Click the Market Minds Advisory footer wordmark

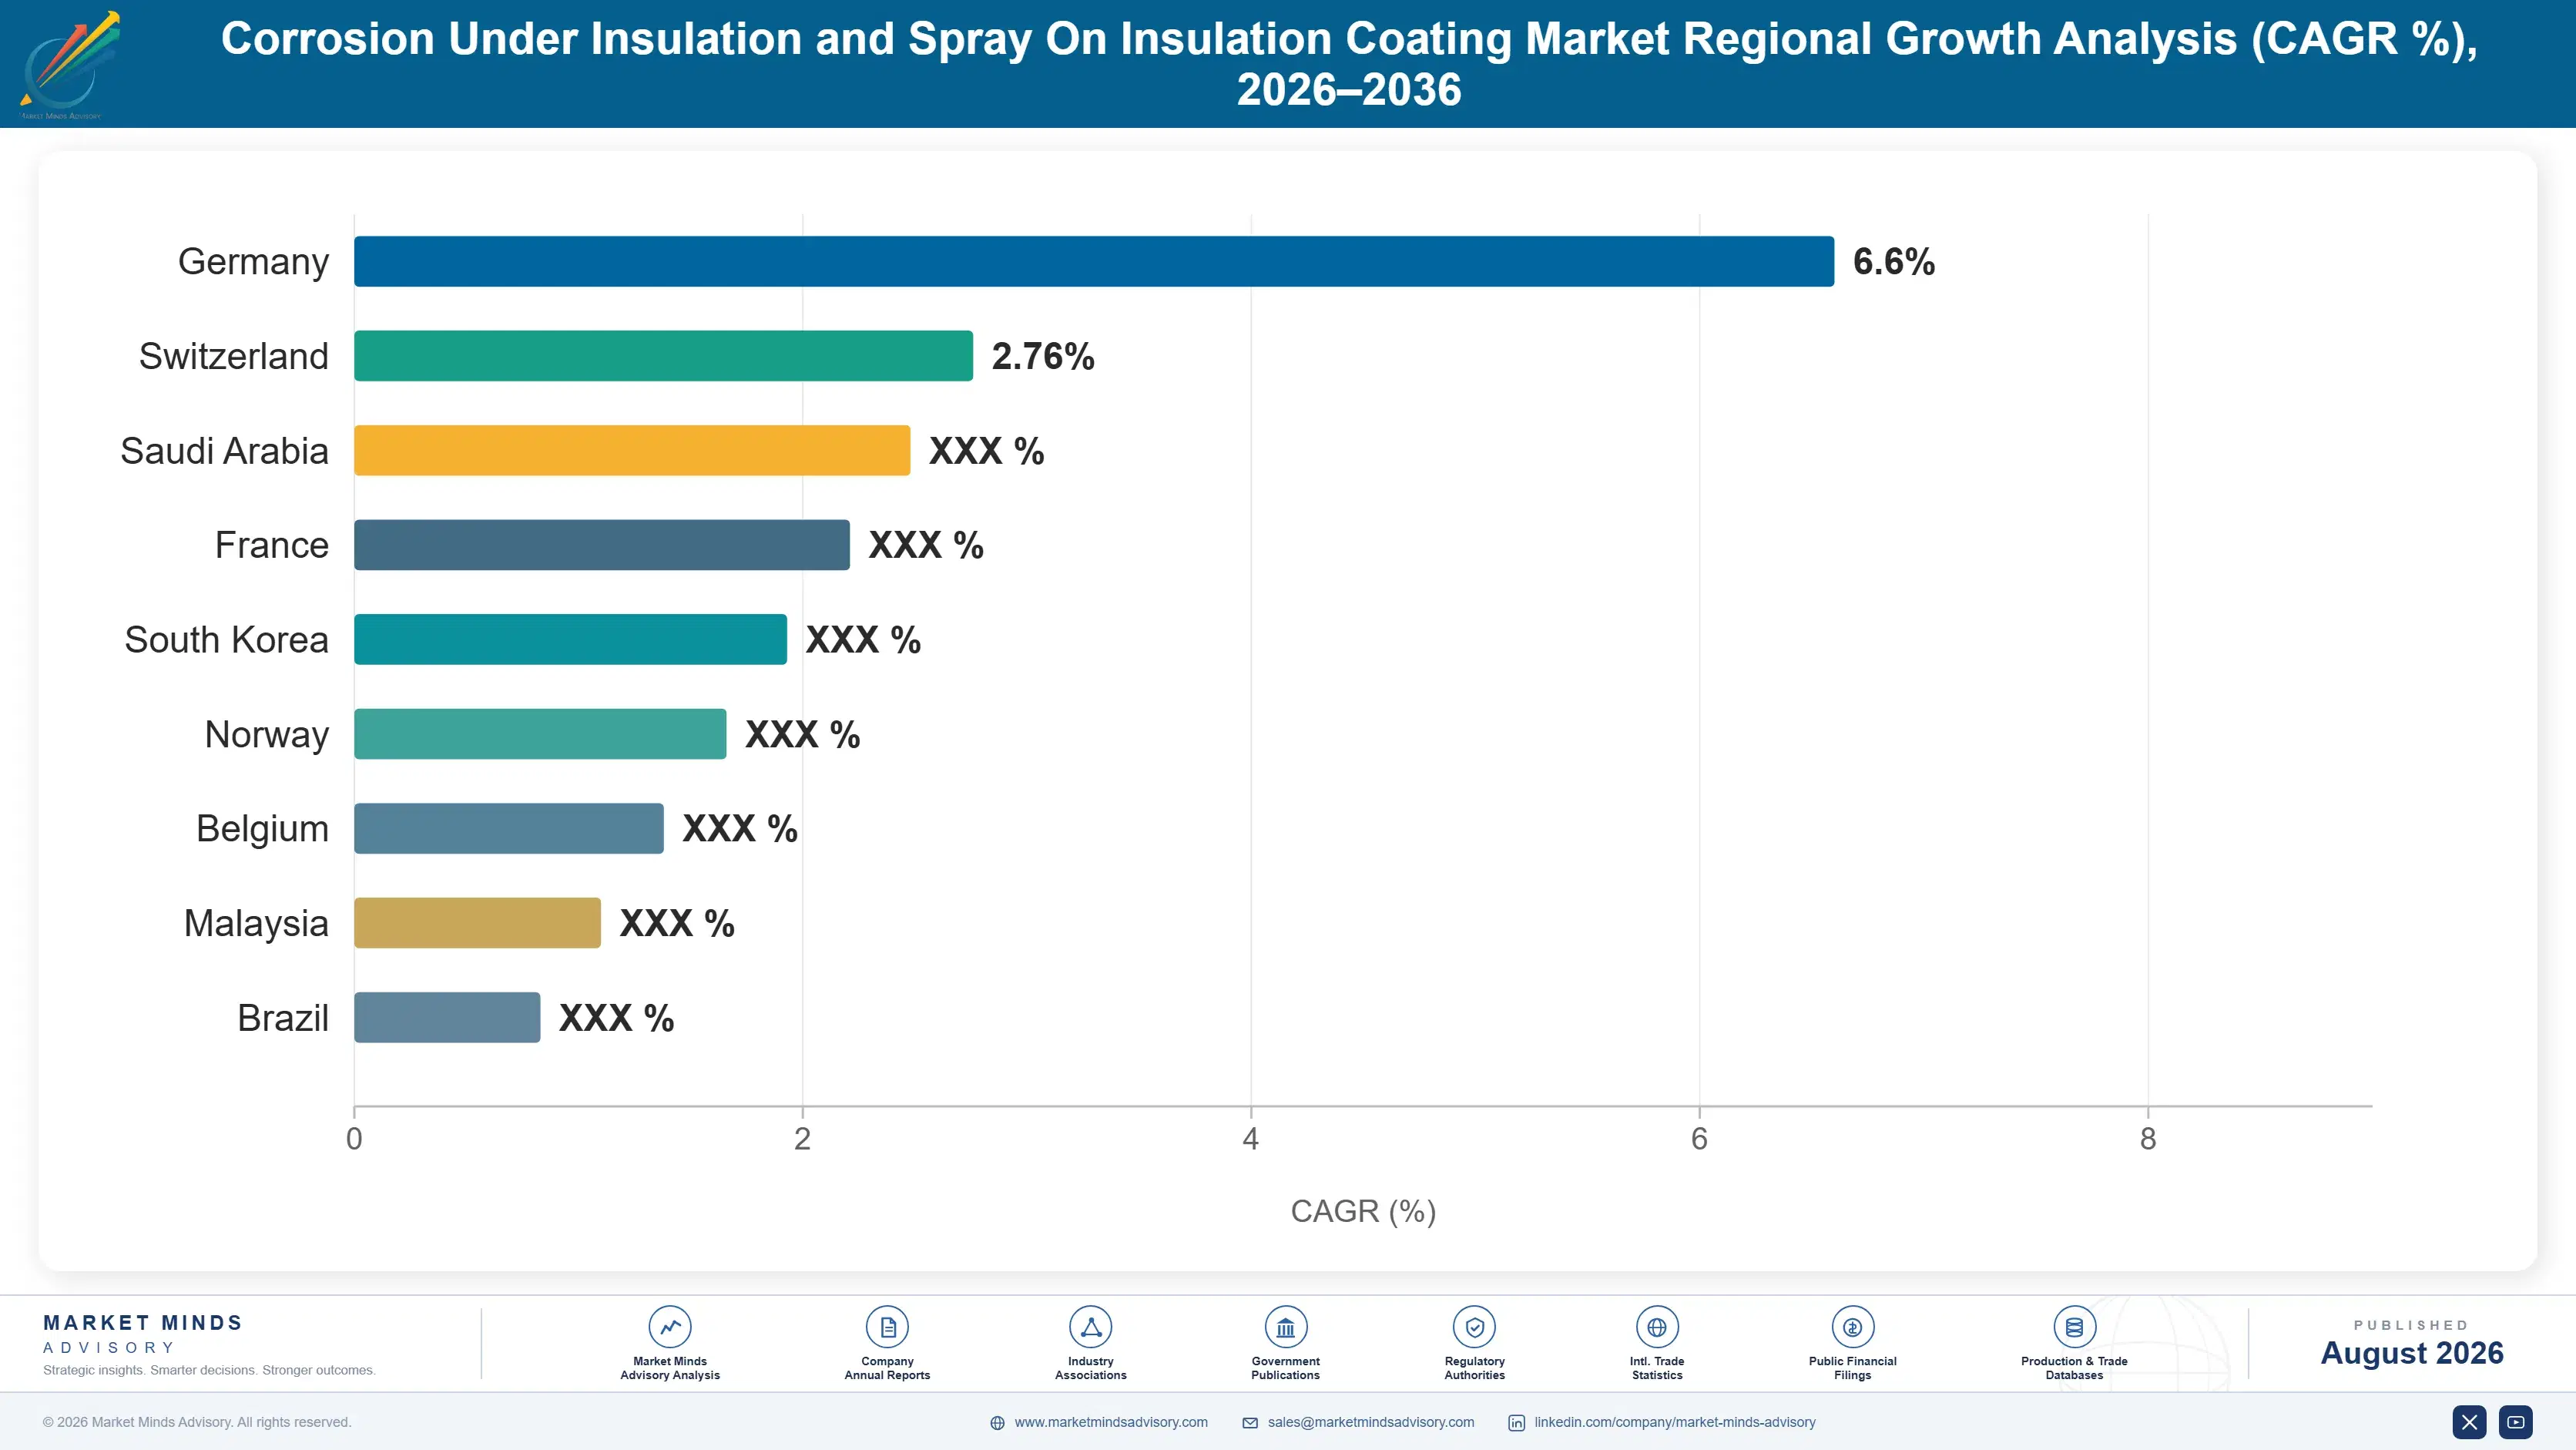142,1334
